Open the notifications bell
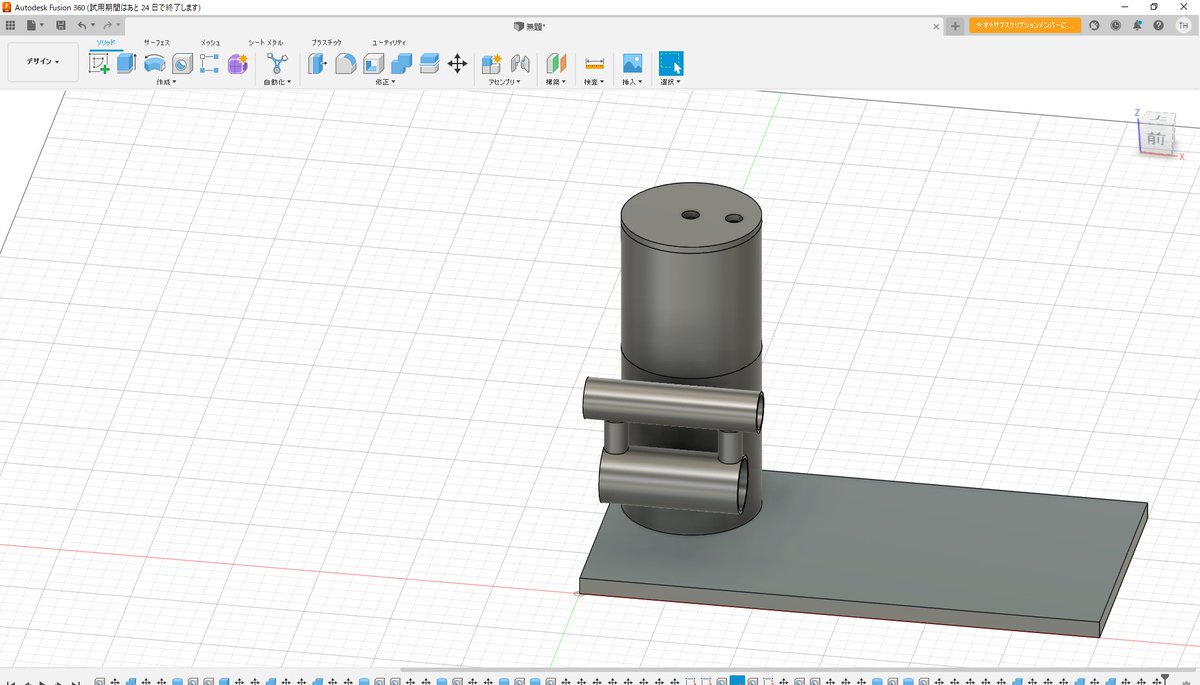 pyautogui.click(x=1137, y=25)
